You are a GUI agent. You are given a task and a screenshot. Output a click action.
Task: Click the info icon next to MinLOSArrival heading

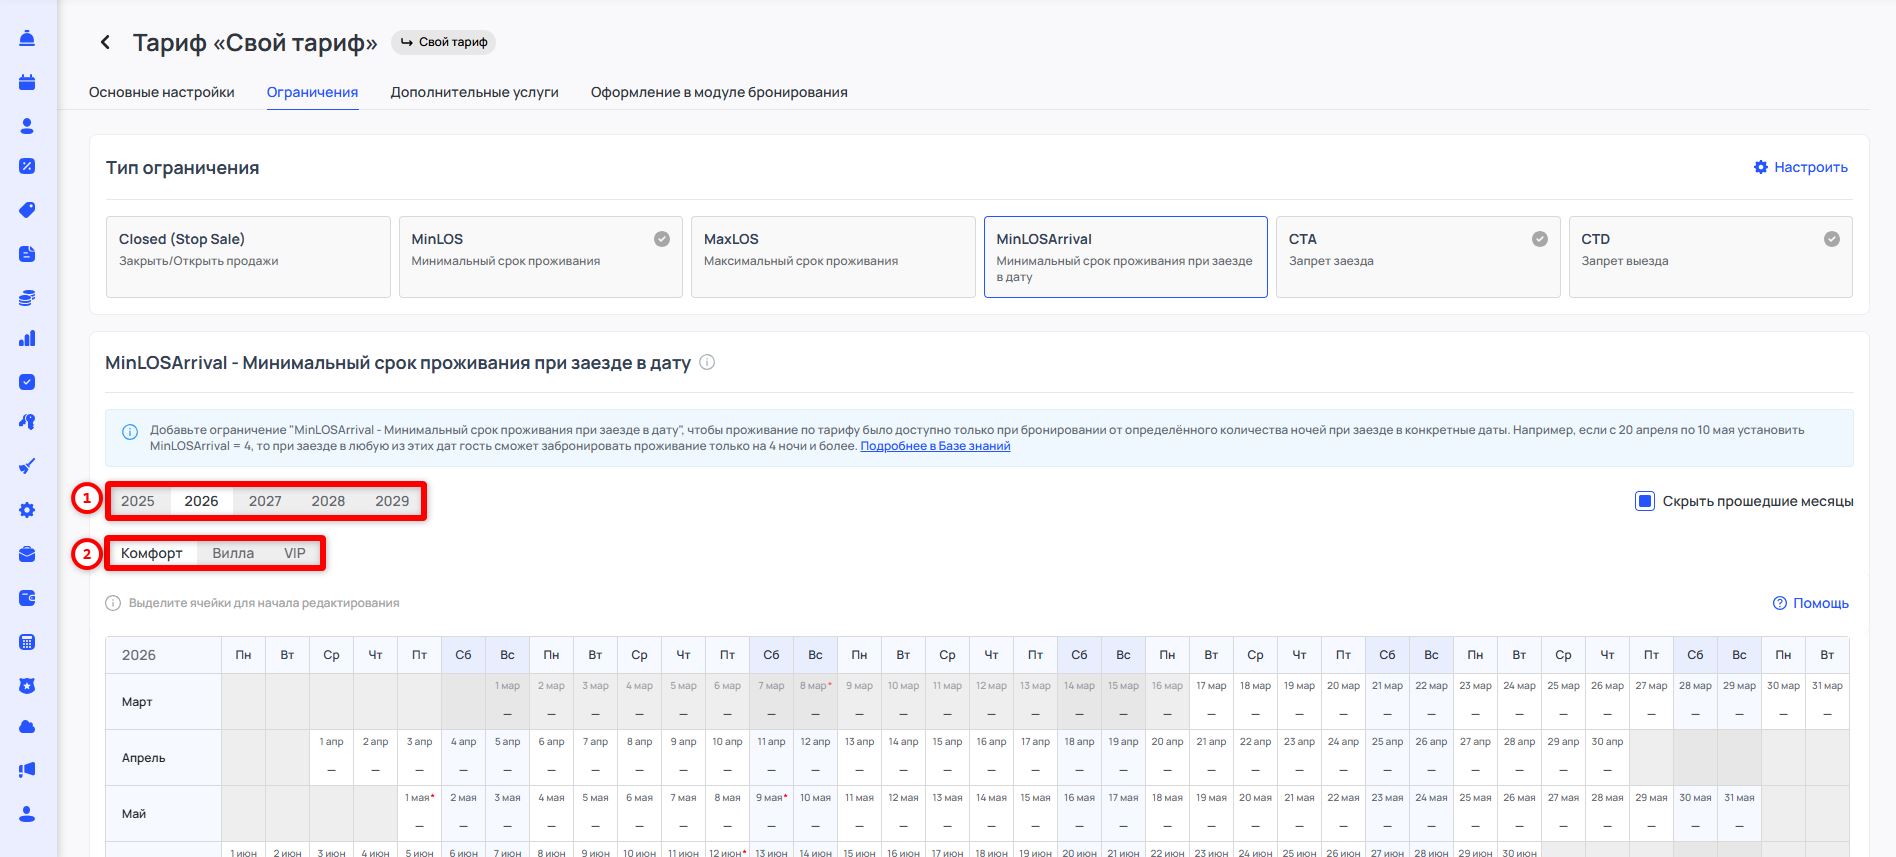coord(707,362)
